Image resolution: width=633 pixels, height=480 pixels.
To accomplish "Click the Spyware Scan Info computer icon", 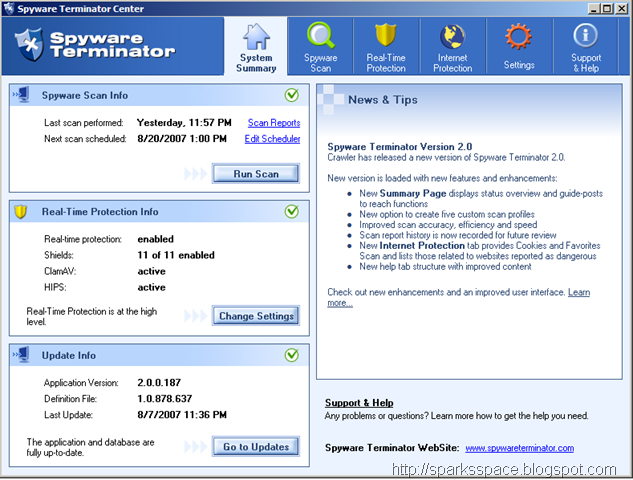I will (21, 94).
